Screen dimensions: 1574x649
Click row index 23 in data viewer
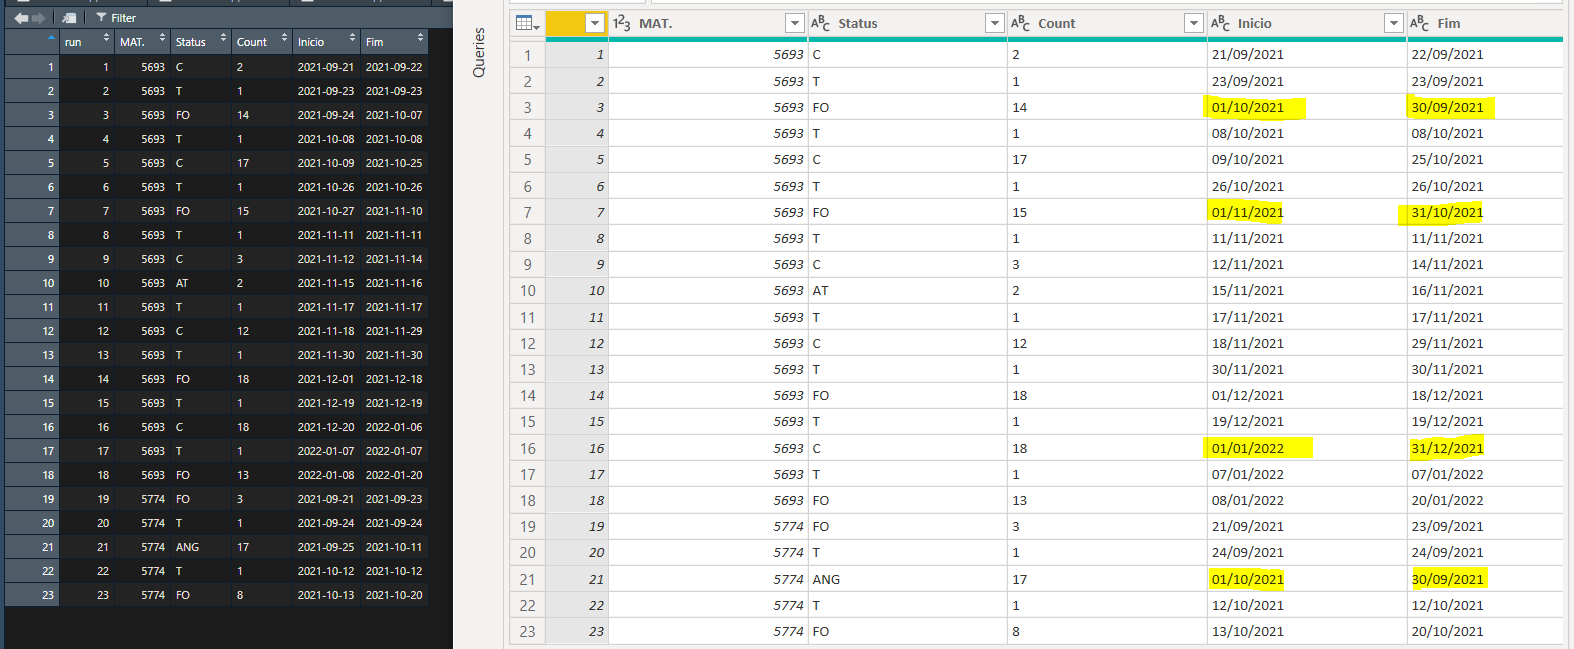coord(32,595)
